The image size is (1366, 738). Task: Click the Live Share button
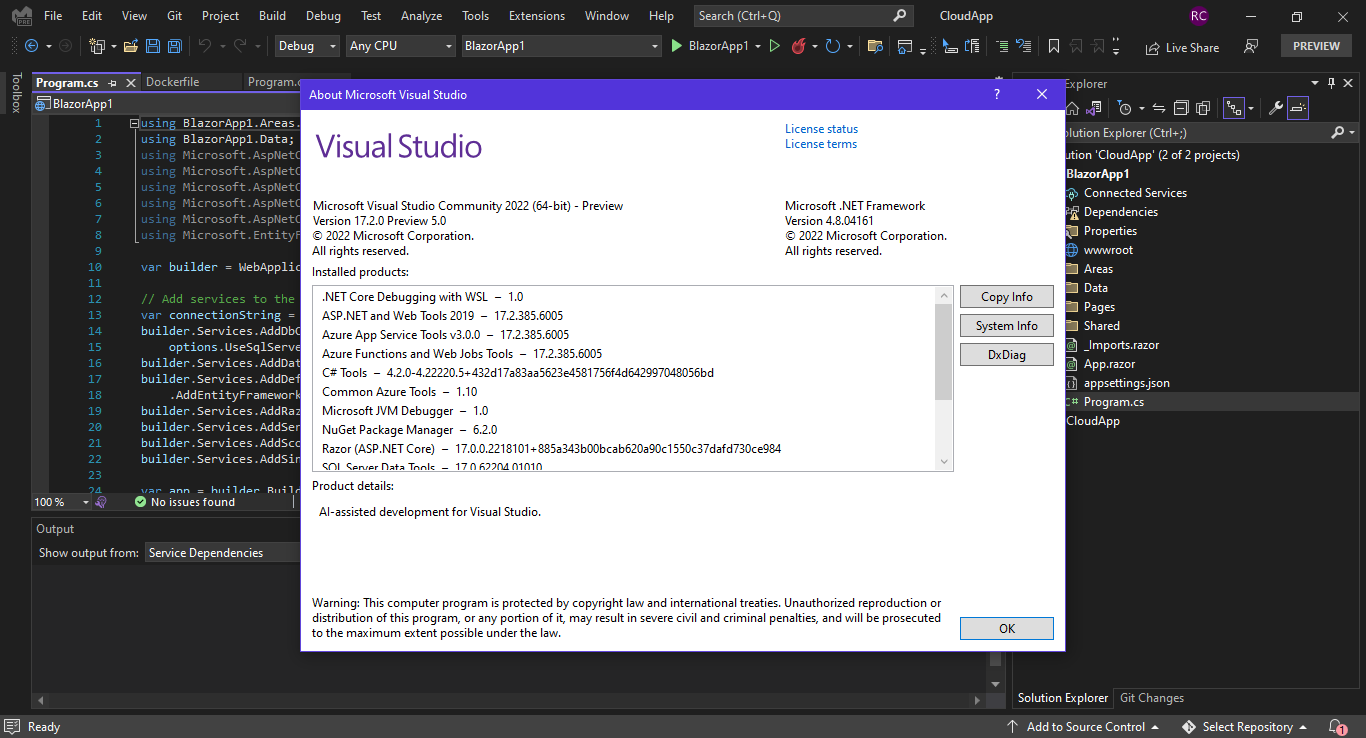1182,47
